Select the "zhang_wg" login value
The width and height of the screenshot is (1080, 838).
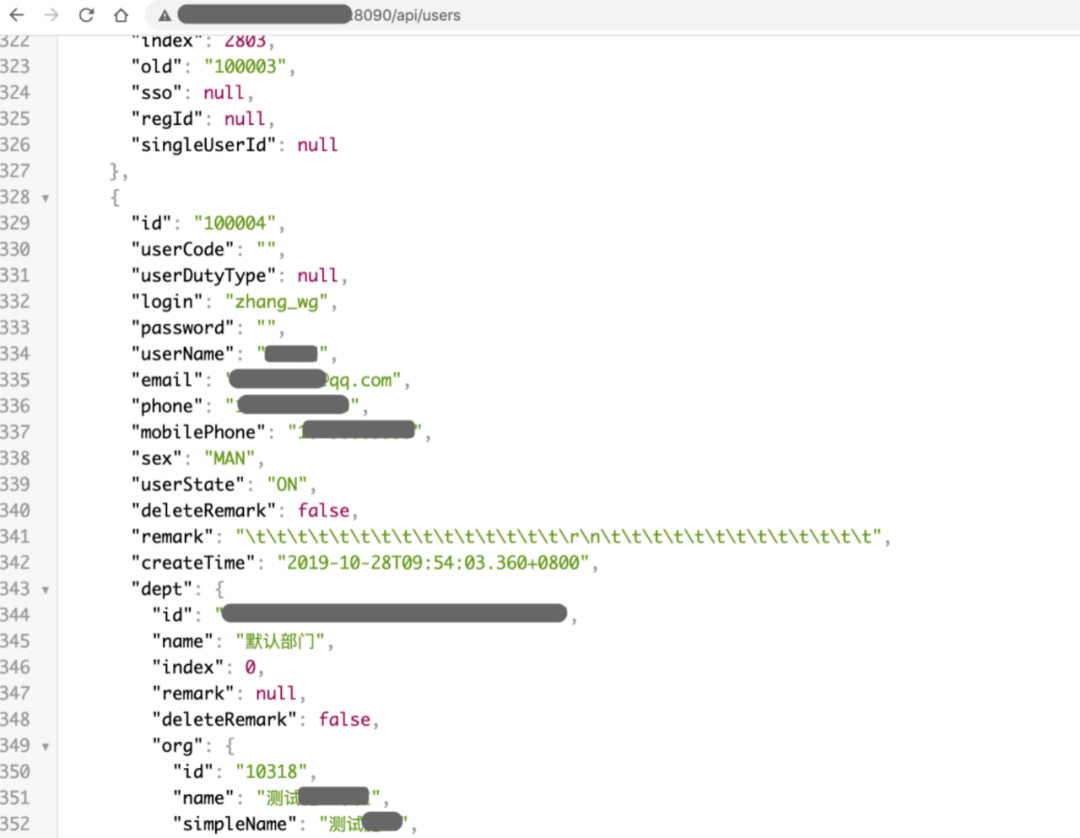point(276,302)
